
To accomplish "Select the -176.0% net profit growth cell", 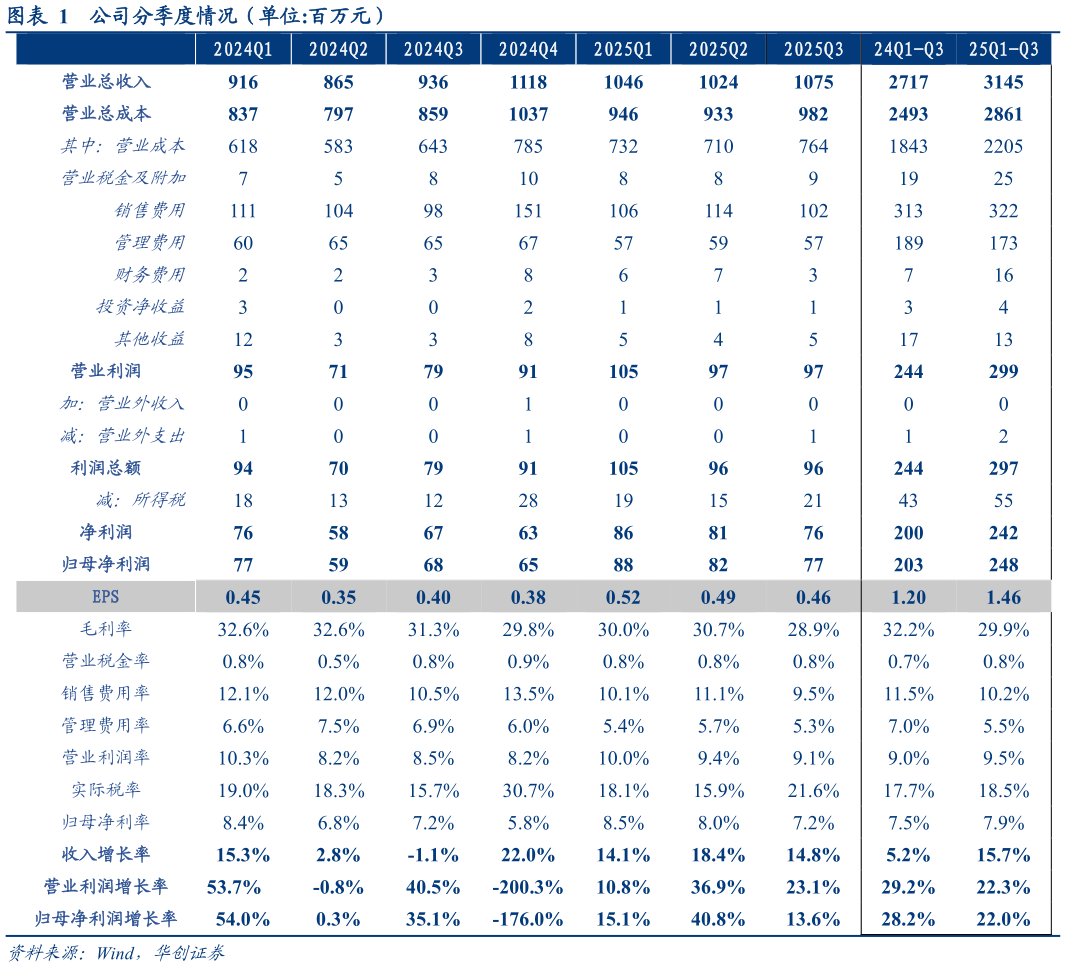I will pos(528,919).
